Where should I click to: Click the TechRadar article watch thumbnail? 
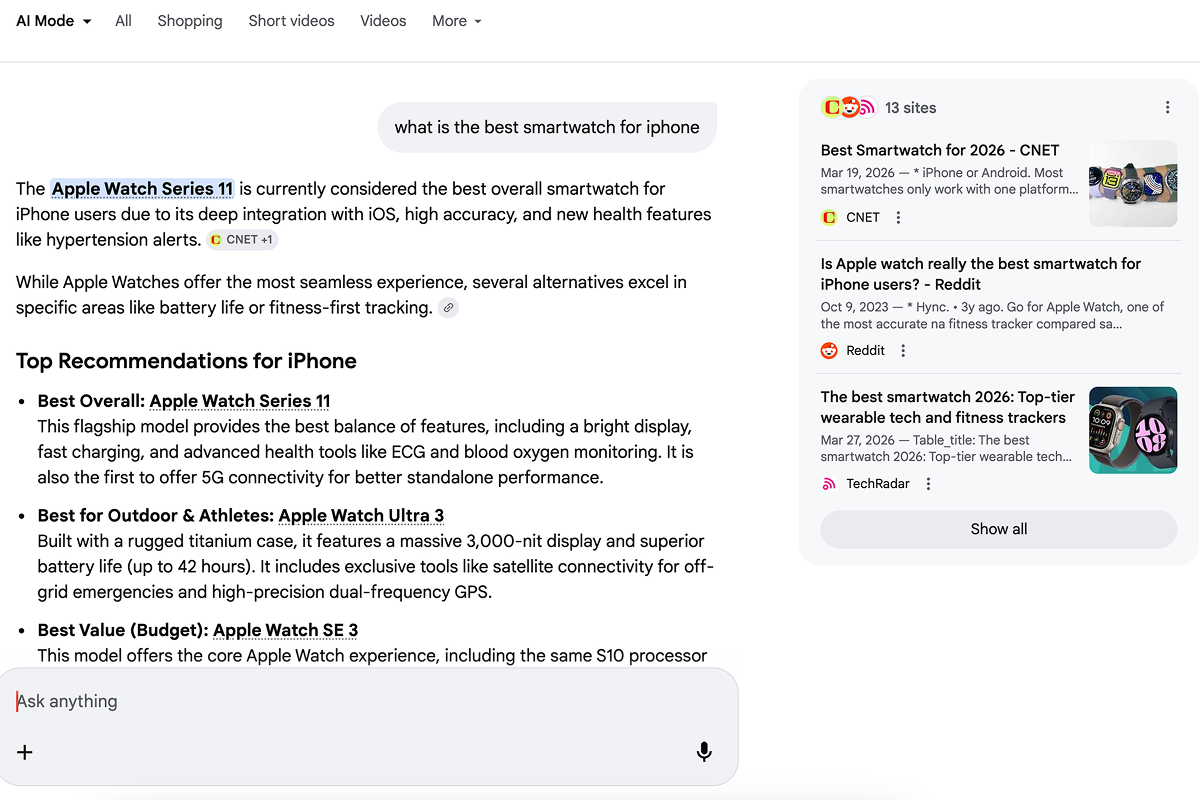[x=1133, y=430]
